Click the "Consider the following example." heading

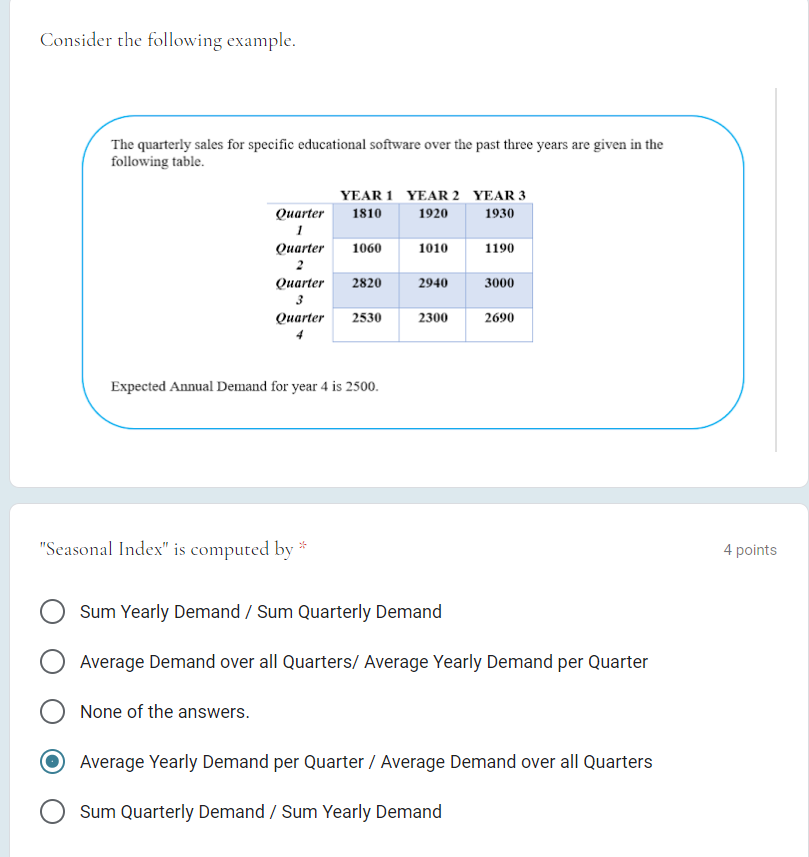(168, 40)
